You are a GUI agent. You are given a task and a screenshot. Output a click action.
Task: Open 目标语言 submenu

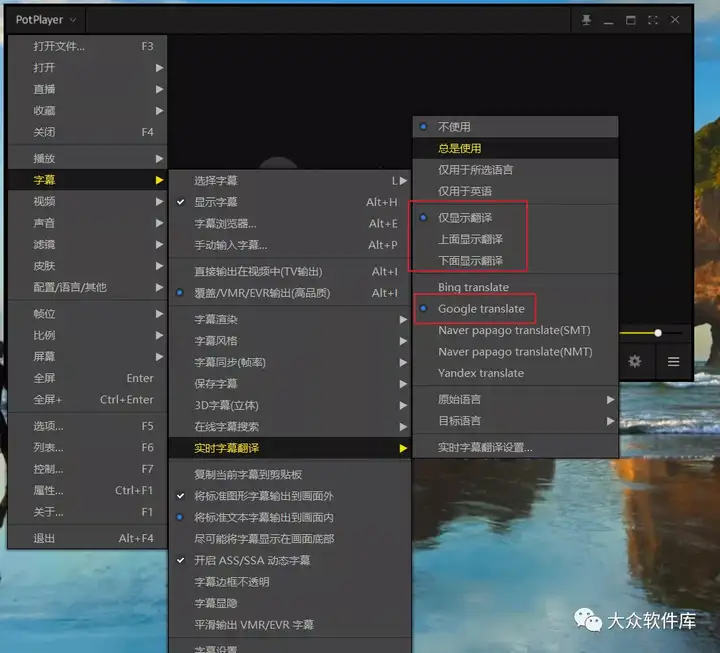[x=515, y=421]
